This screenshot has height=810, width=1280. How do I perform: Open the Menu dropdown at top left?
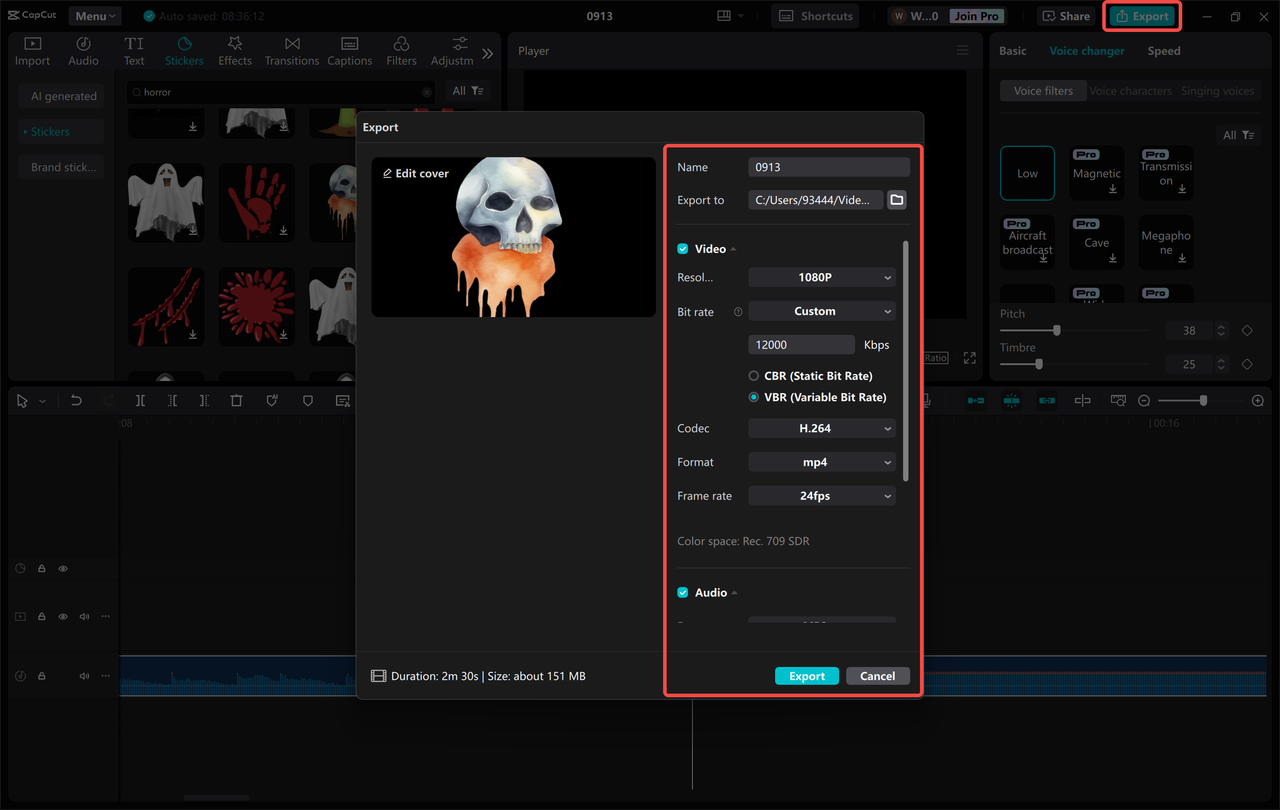point(94,15)
